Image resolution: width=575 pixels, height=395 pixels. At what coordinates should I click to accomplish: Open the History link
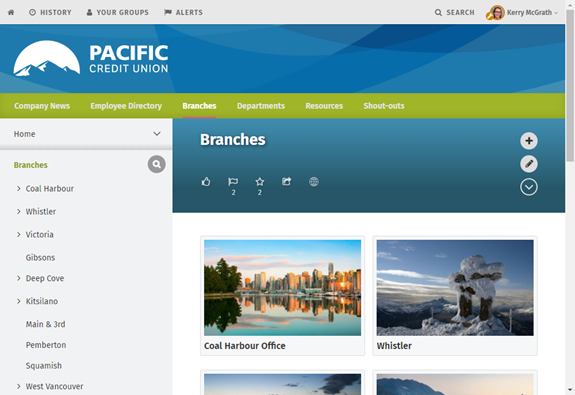(x=50, y=12)
